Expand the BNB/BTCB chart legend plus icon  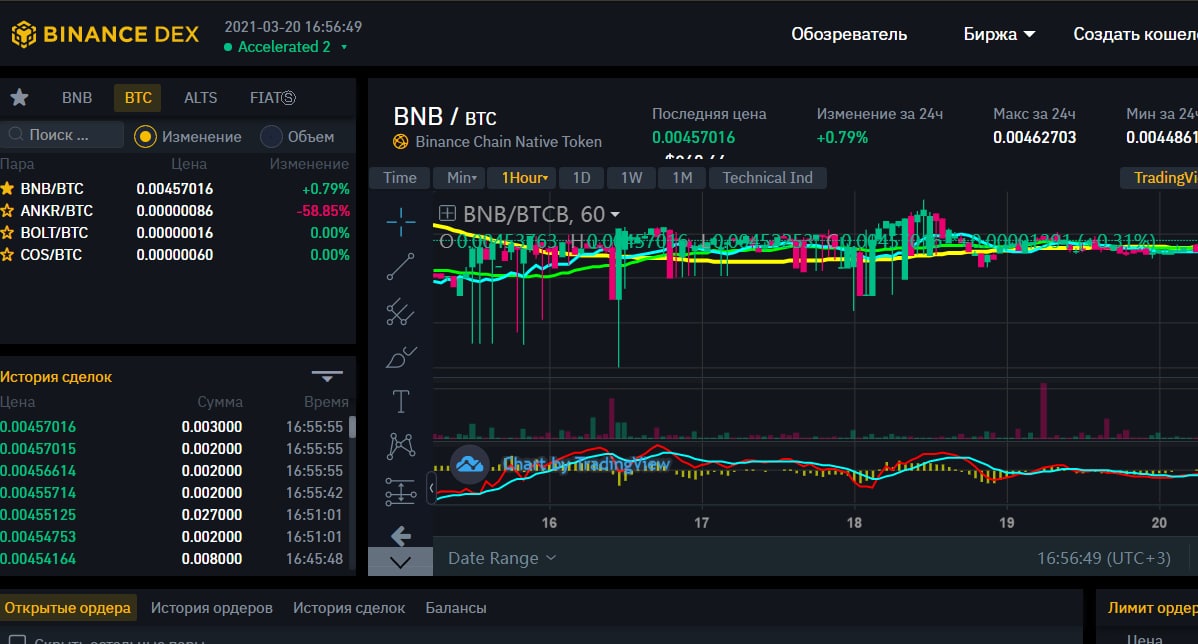pyautogui.click(x=447, y=214)
